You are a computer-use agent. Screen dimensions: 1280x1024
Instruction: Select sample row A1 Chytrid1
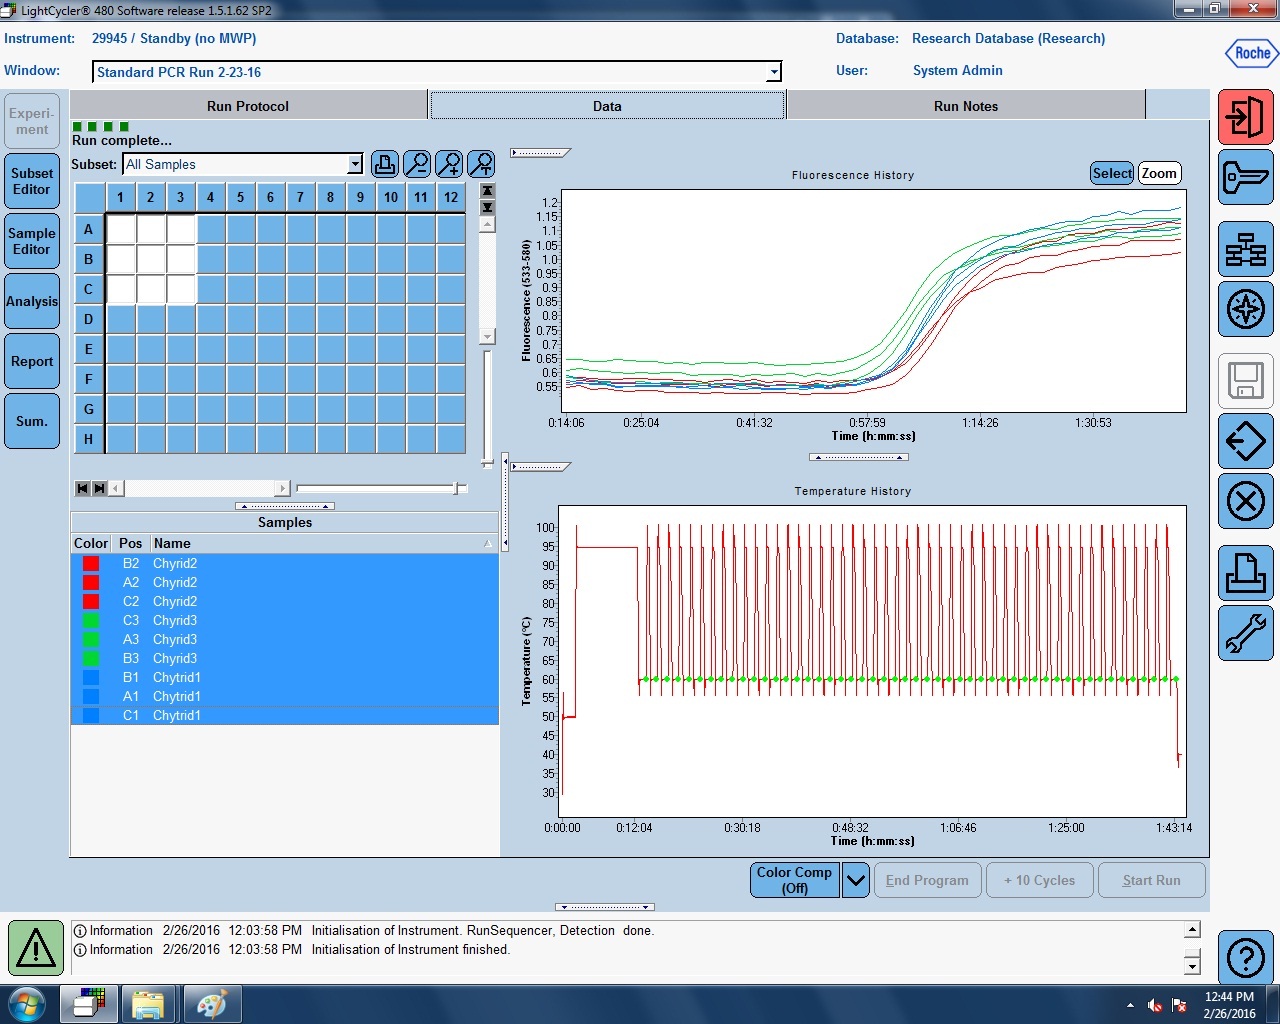pyautogui.click(x=285, y=696)
